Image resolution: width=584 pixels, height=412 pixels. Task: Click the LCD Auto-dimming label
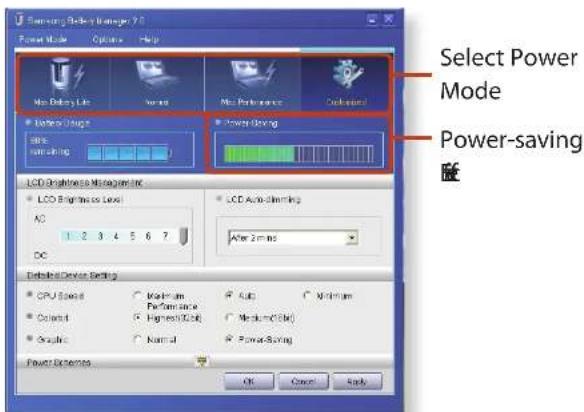[x=263, y=200]
